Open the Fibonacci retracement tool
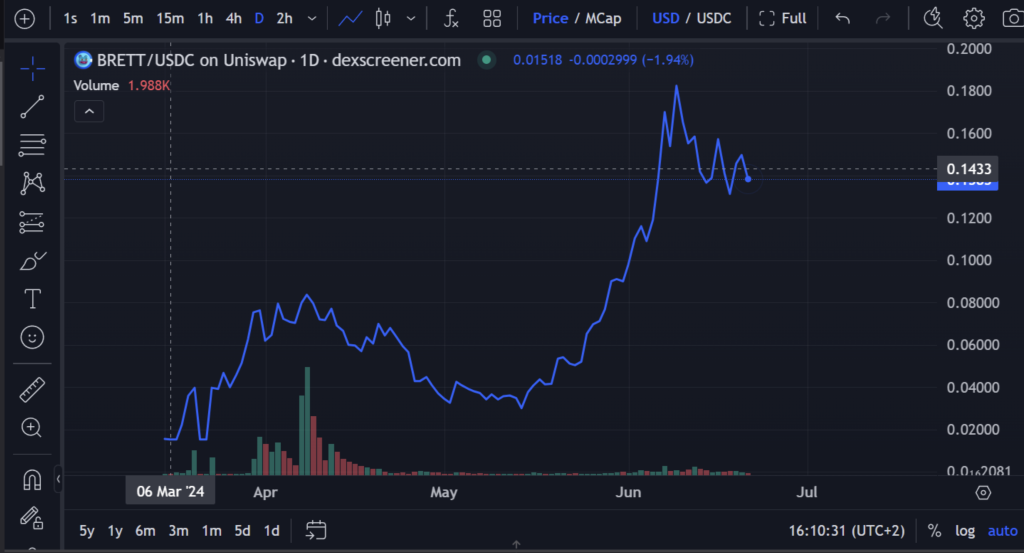Image resolution: width=1024 pixels, height=553 pixels. click(x=32, y=144)
